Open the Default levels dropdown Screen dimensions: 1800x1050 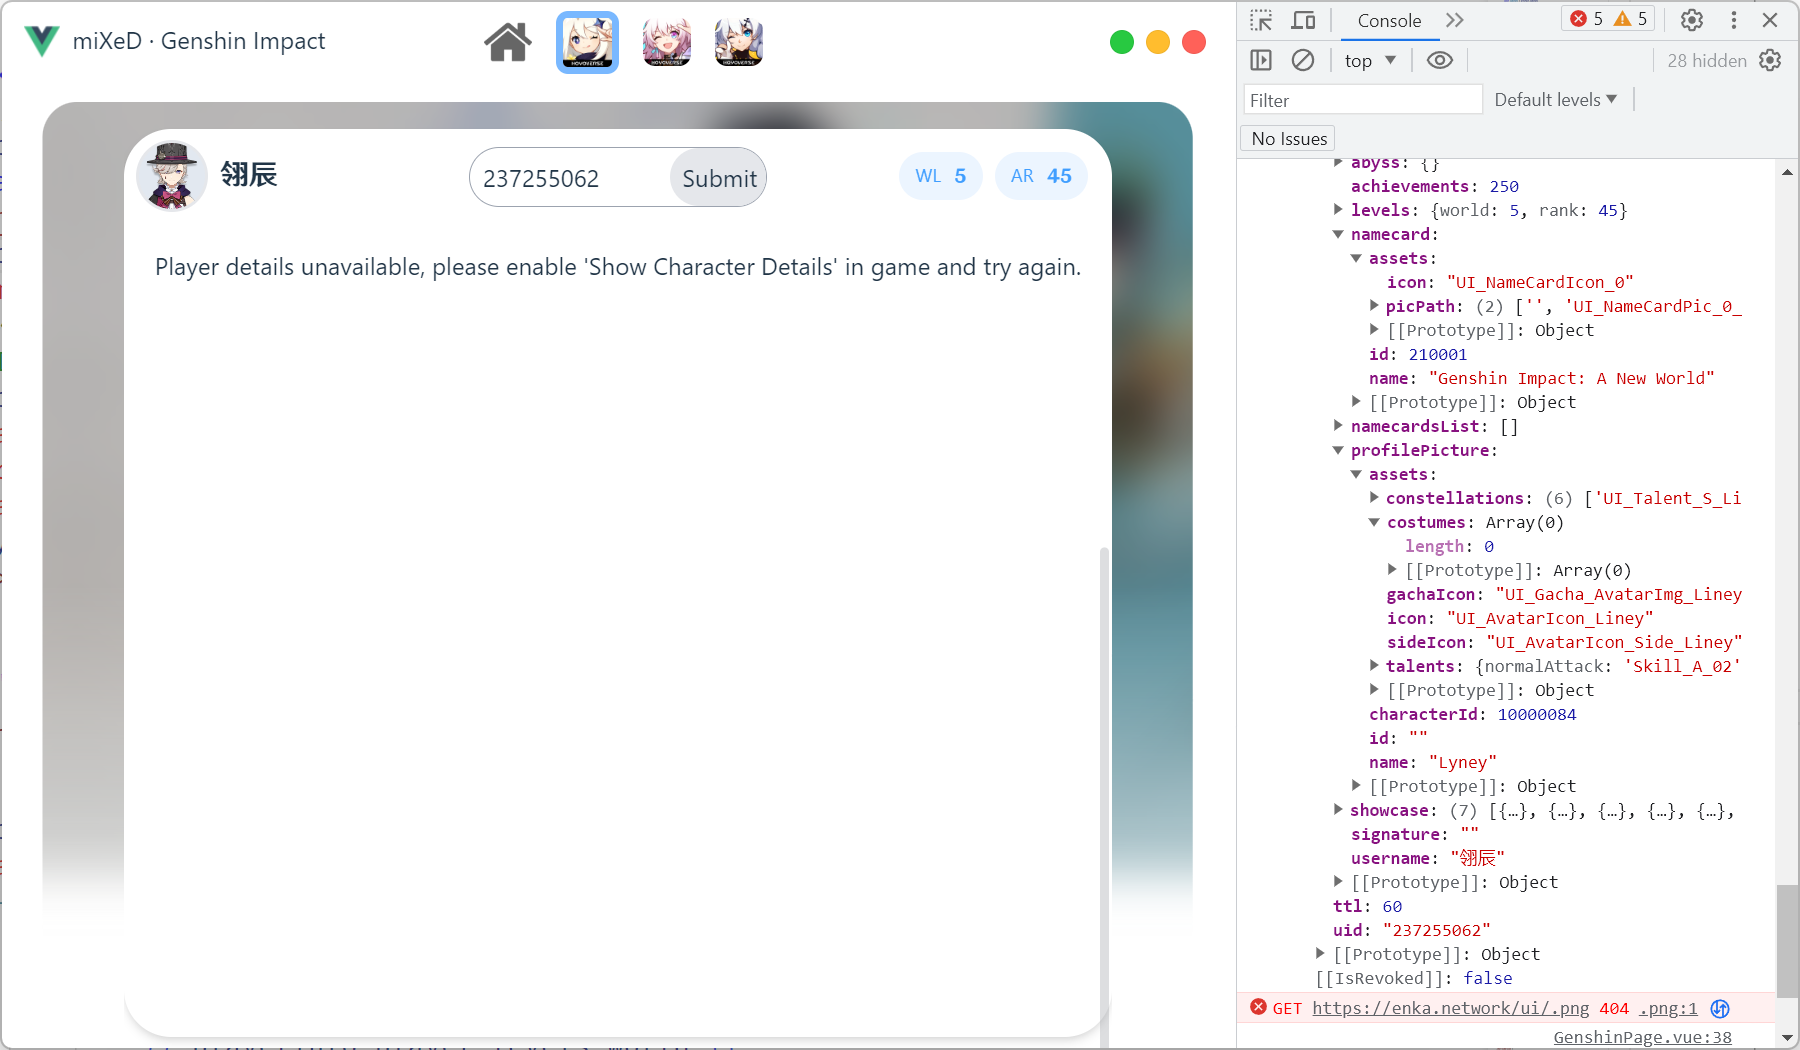pos(1556,99)
